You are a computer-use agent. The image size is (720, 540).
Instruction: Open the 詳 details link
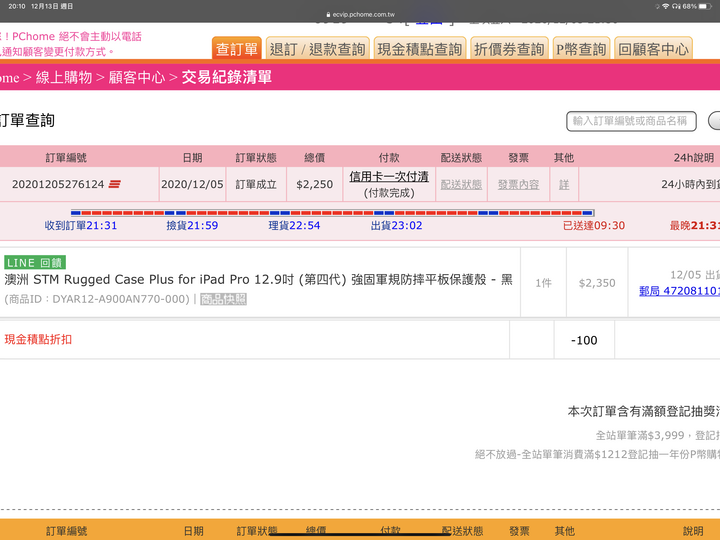[564, 185]
